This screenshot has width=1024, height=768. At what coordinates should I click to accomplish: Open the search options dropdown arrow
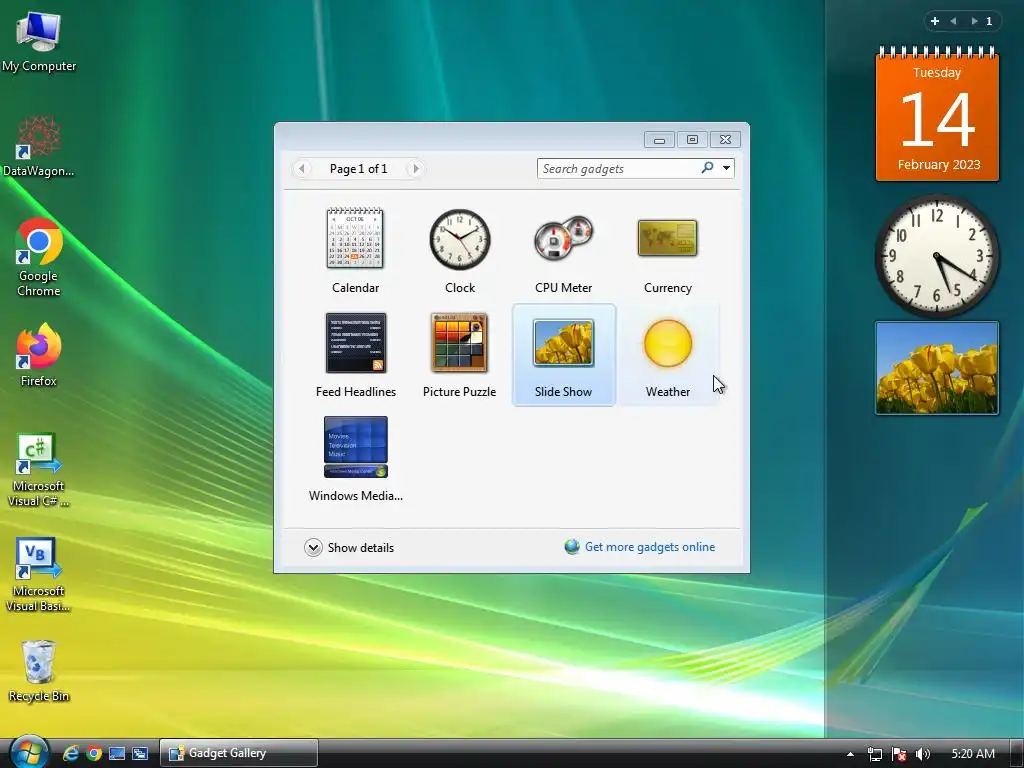point(726,168)
